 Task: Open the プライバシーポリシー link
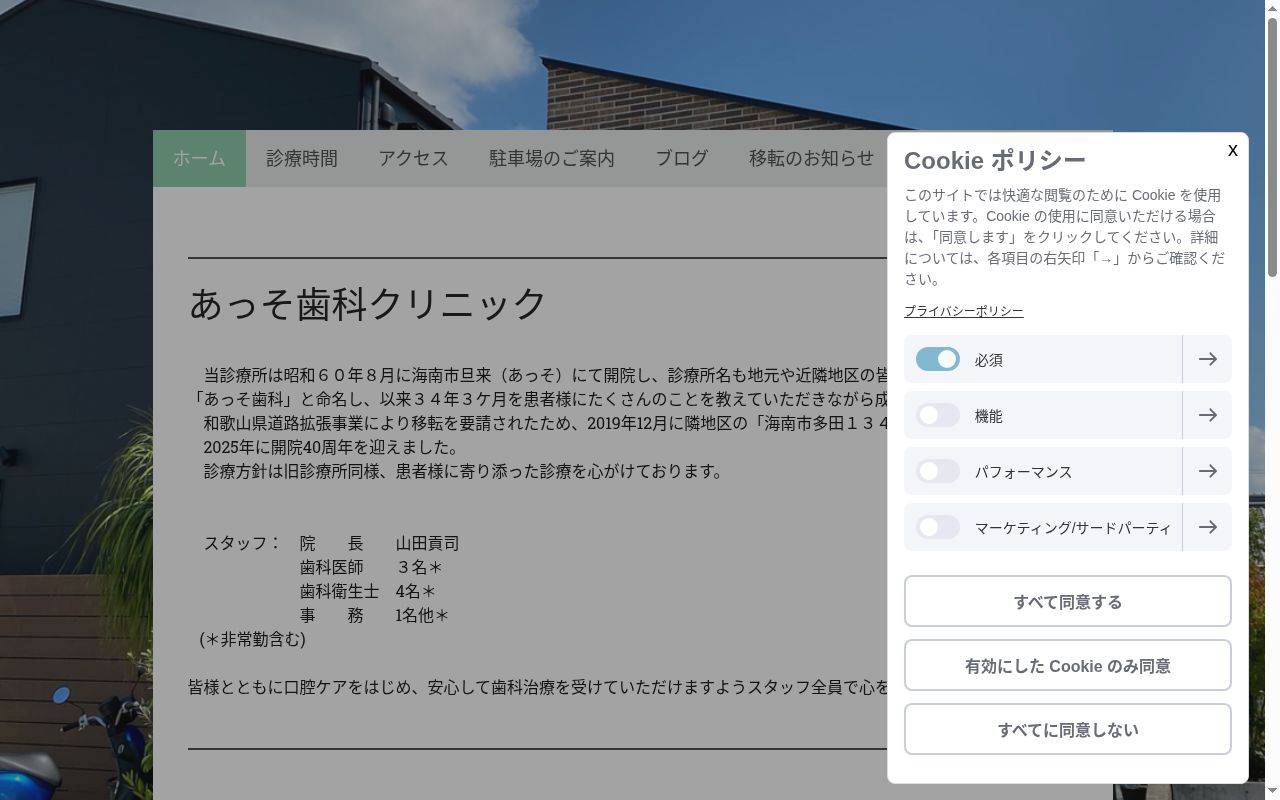(964, 311)
